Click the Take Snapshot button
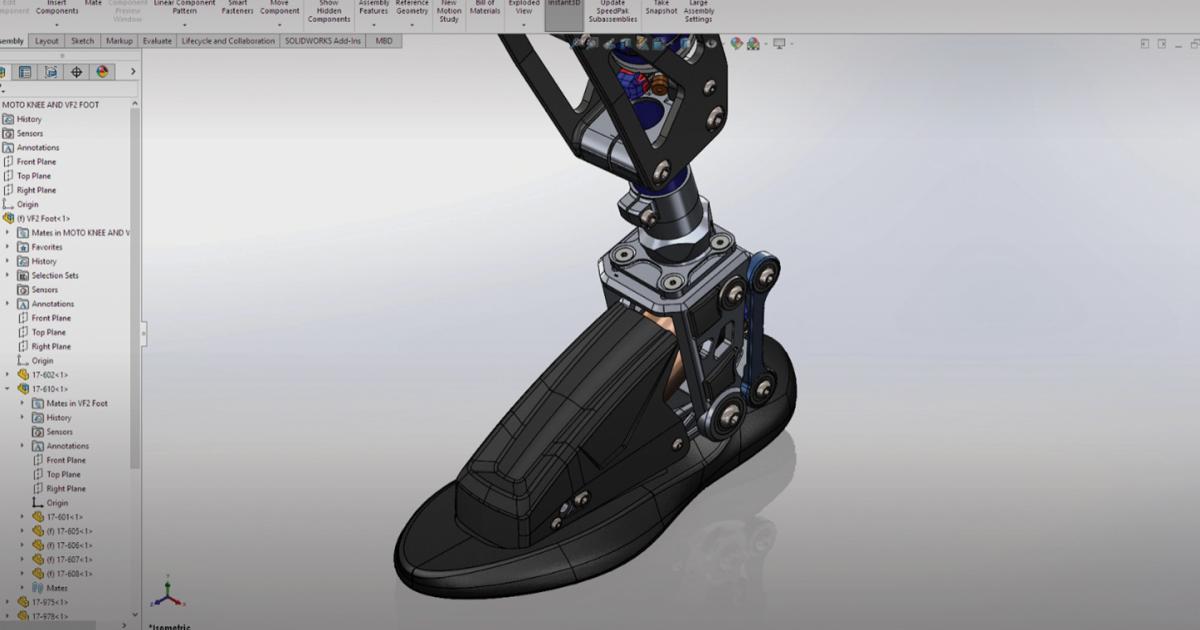 coord(661,8)
